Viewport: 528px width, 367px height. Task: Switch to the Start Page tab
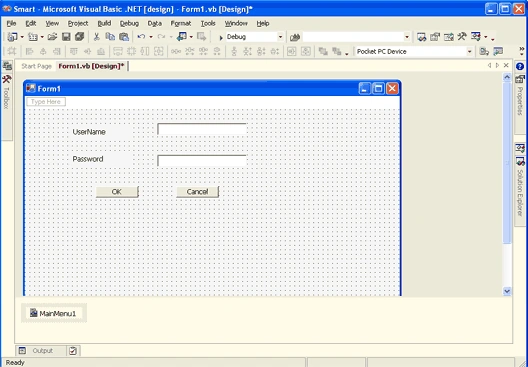coord(36,66)
